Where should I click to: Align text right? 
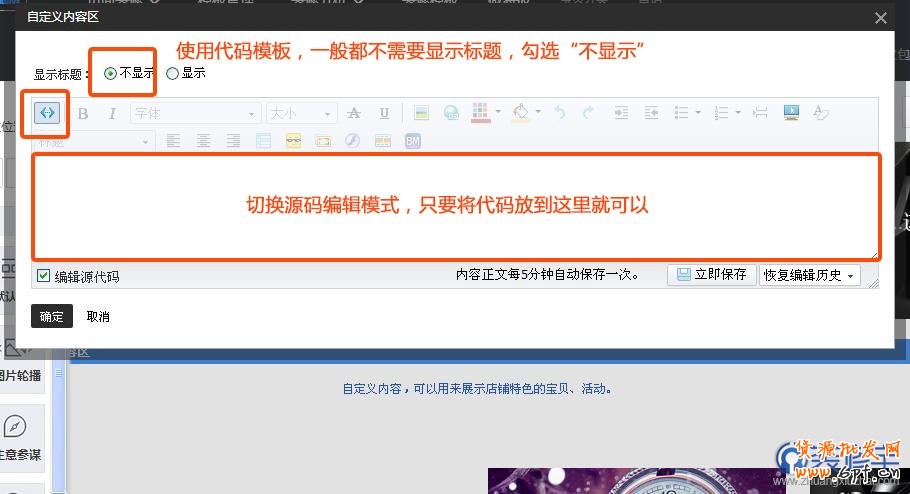pyautogui.click(x=233, y=141)
